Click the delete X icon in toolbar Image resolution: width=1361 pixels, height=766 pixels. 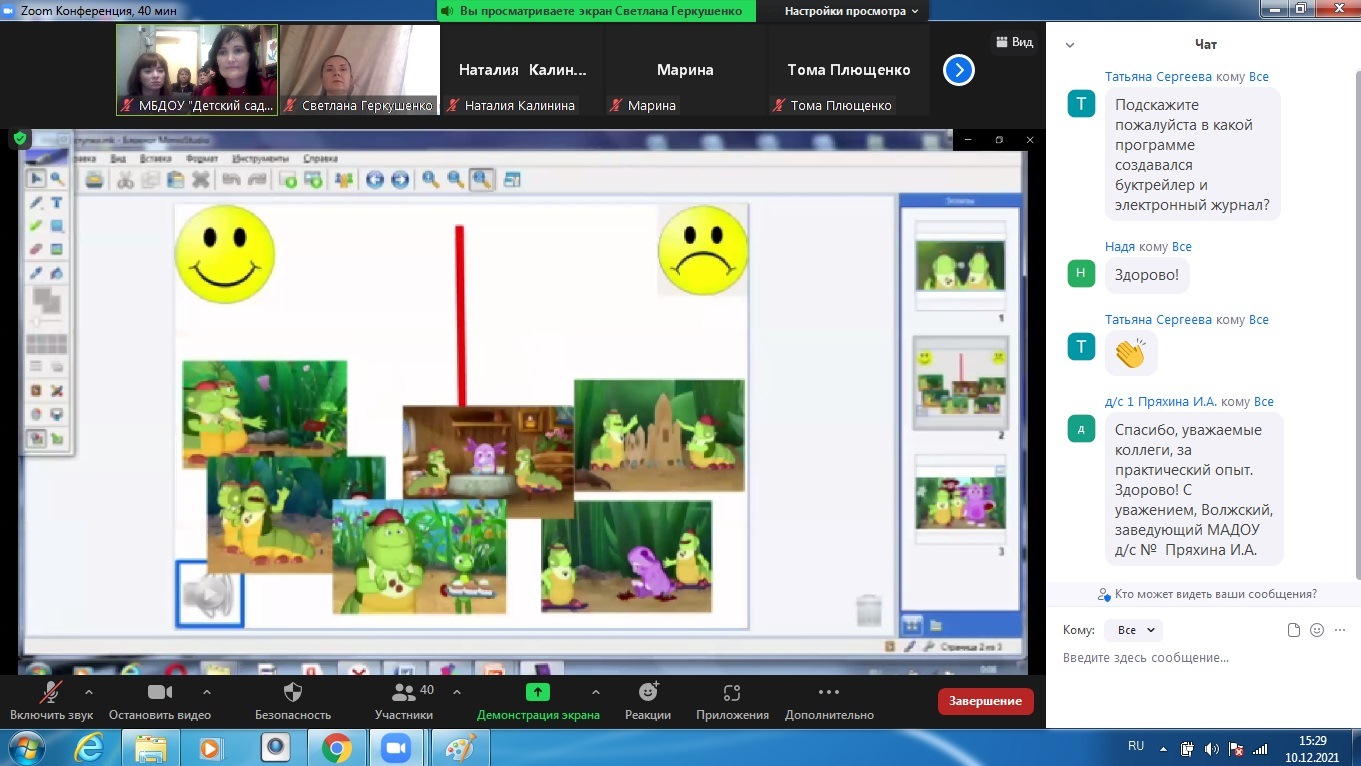pyautogui.click(x=201, y=180)
